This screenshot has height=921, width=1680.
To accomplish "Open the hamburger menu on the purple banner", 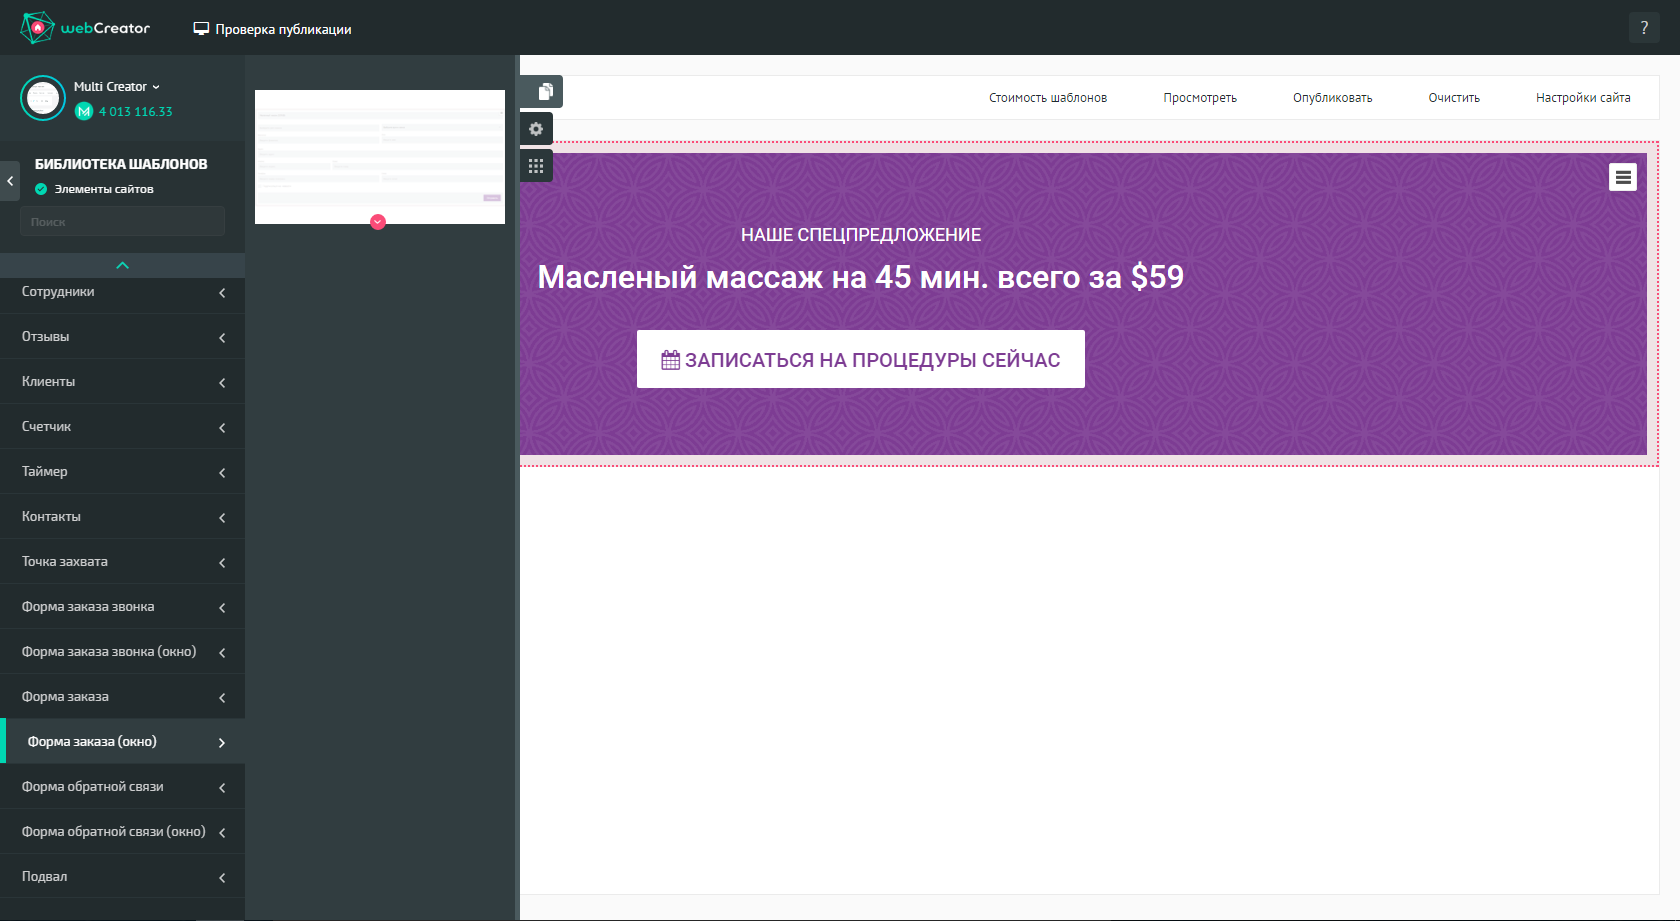I will (1623, 176).
